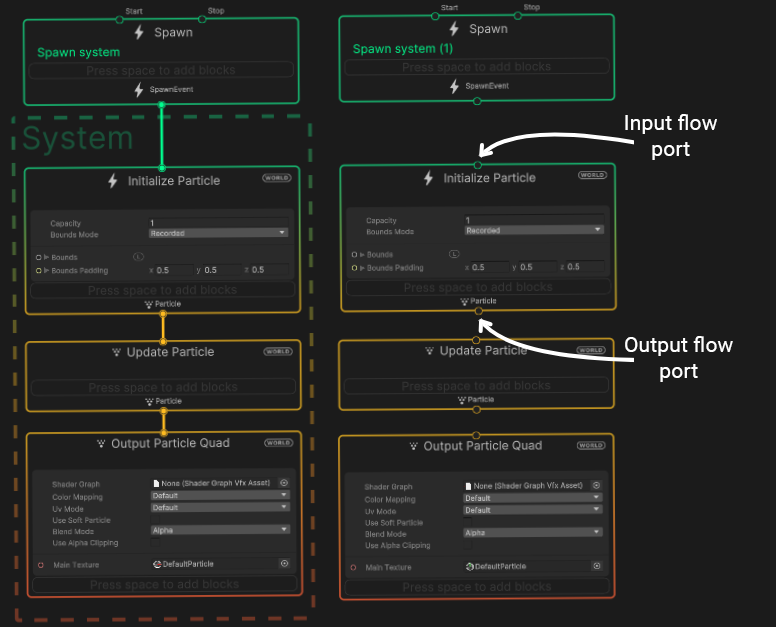Open Main Texture object picker in left system
This screenshot has width=776, height=627.
[x=284, y=564]
